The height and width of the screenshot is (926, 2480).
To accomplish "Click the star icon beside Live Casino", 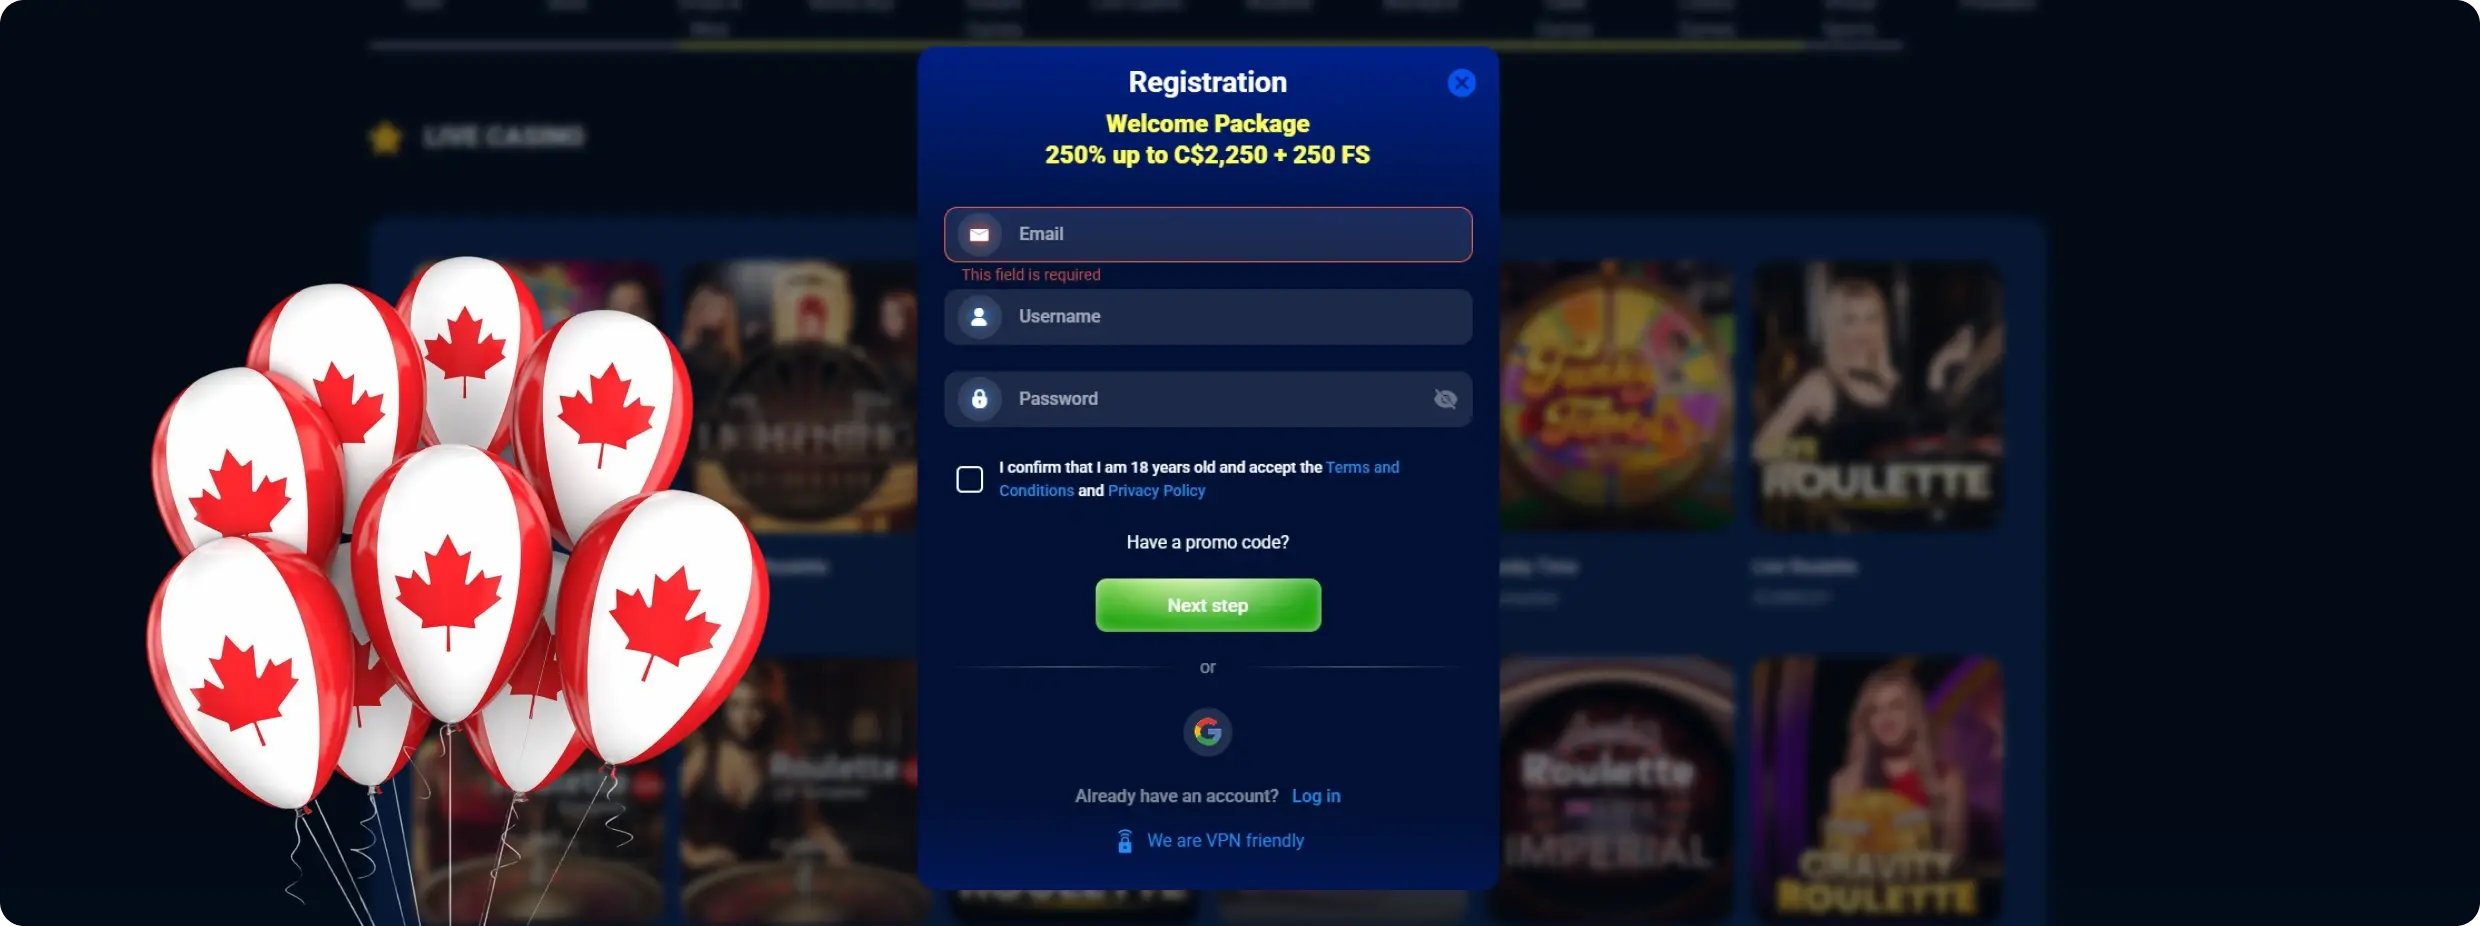I will pyautogui.click(x=385, y=137).
